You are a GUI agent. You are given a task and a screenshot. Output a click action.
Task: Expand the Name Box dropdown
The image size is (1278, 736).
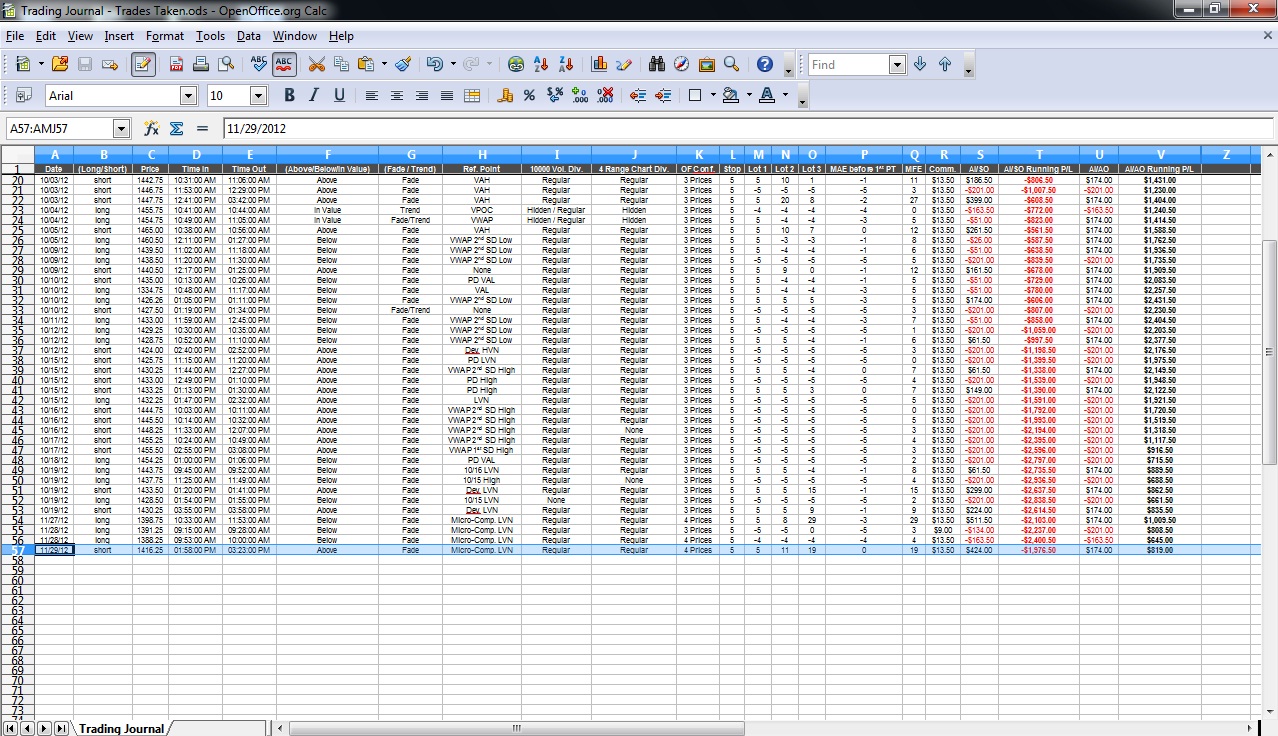click(x=122, y=128)
